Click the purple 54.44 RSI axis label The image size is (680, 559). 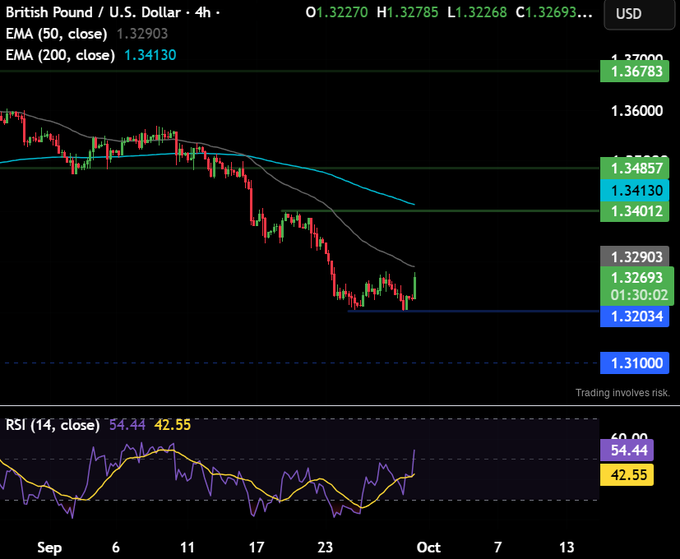[627, 450]
